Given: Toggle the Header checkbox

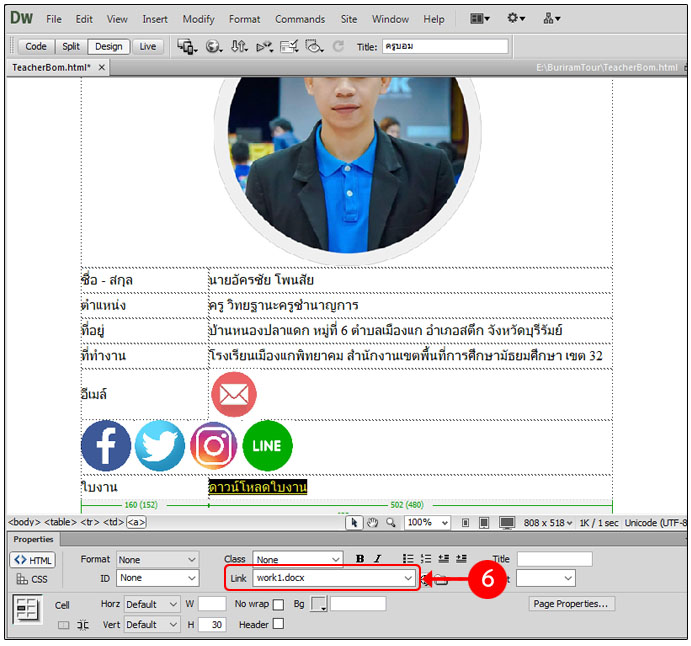Looking at the screenshot, I should 279,624.
